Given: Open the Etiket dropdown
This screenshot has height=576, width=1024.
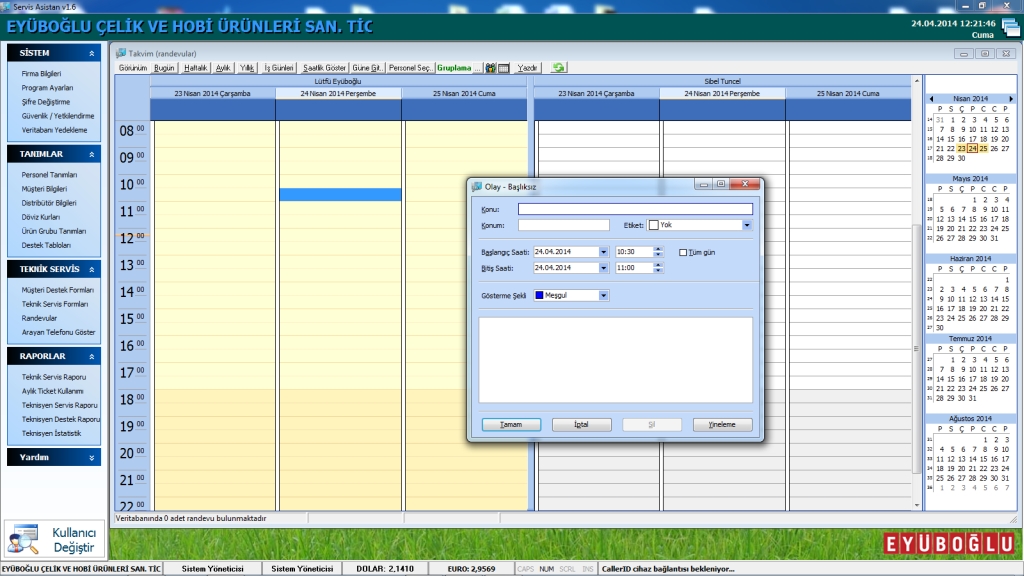Looking at the screenshot, I should pyautogui.click(x=746, y=225).
